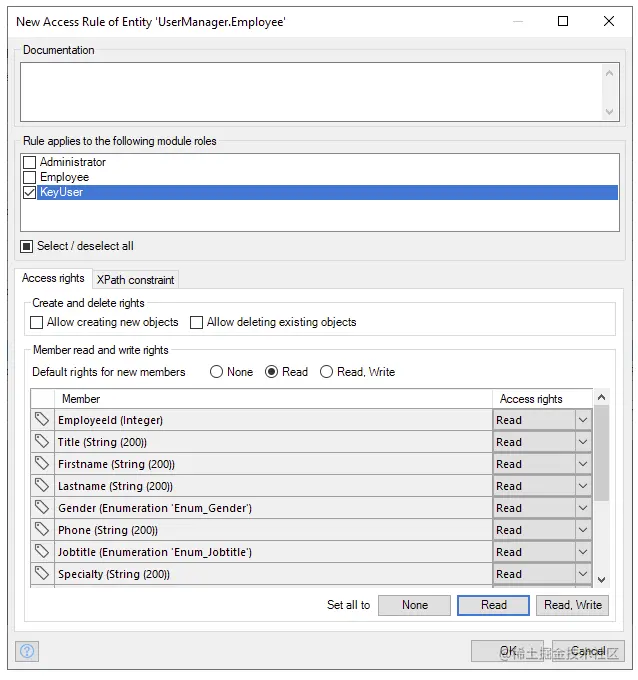This screenshot has width=638, height=680.
Task: Click the tag icon beside Lastname
Action: [42, 485]
